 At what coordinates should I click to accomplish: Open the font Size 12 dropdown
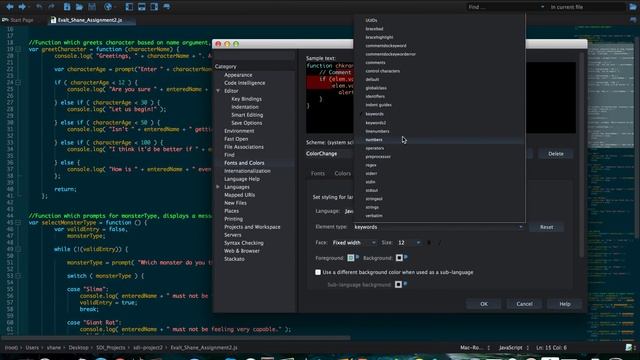point(409,242)
